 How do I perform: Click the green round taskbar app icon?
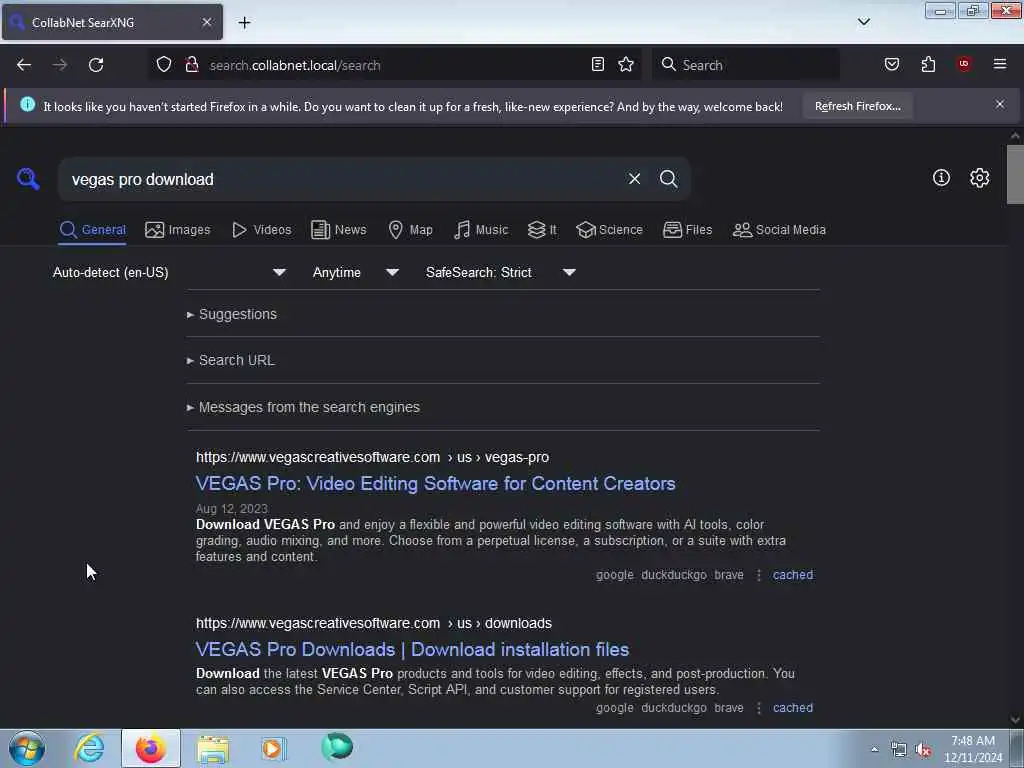[x=337, y=747]
